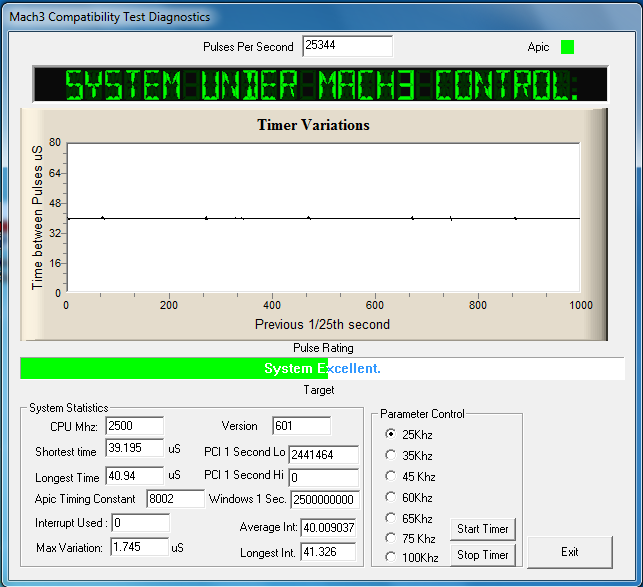The height and width of the screenshot is (587, 643).
Task: Click the Timer Variations chart title
Action: pos(313,125)
